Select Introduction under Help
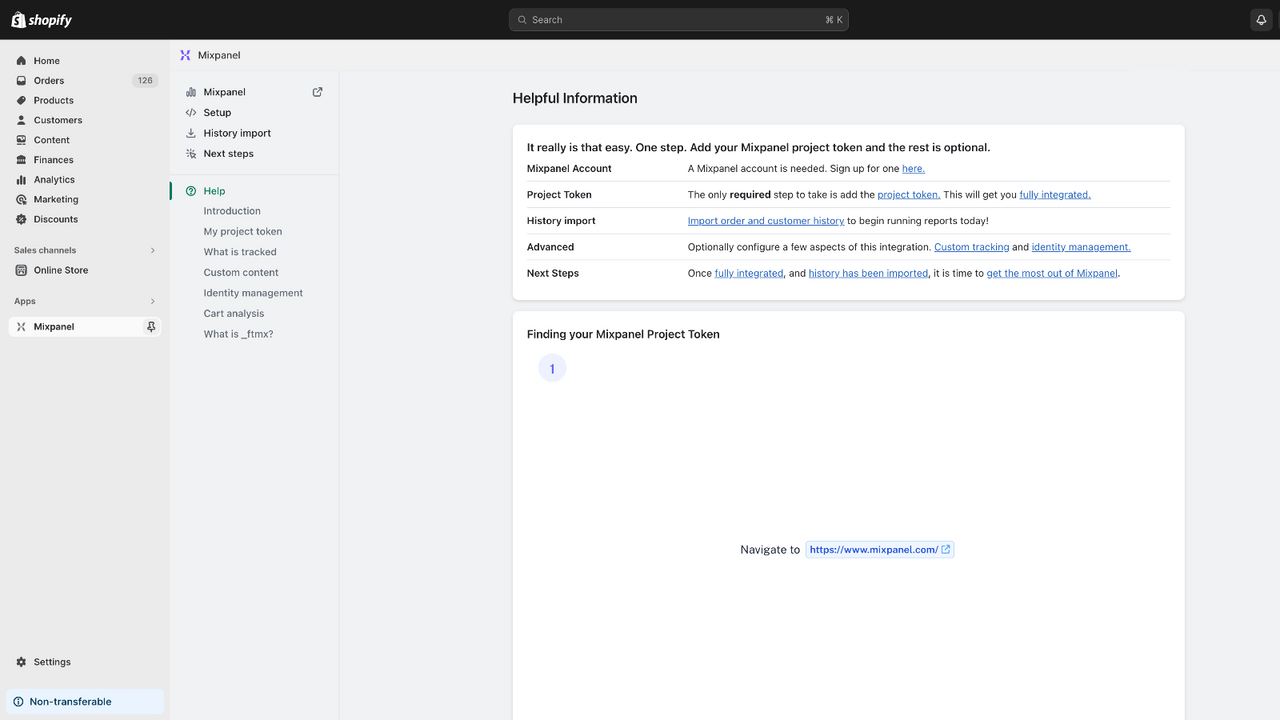1280x720 pixels. pyautogui.click(x=232, y=211)
